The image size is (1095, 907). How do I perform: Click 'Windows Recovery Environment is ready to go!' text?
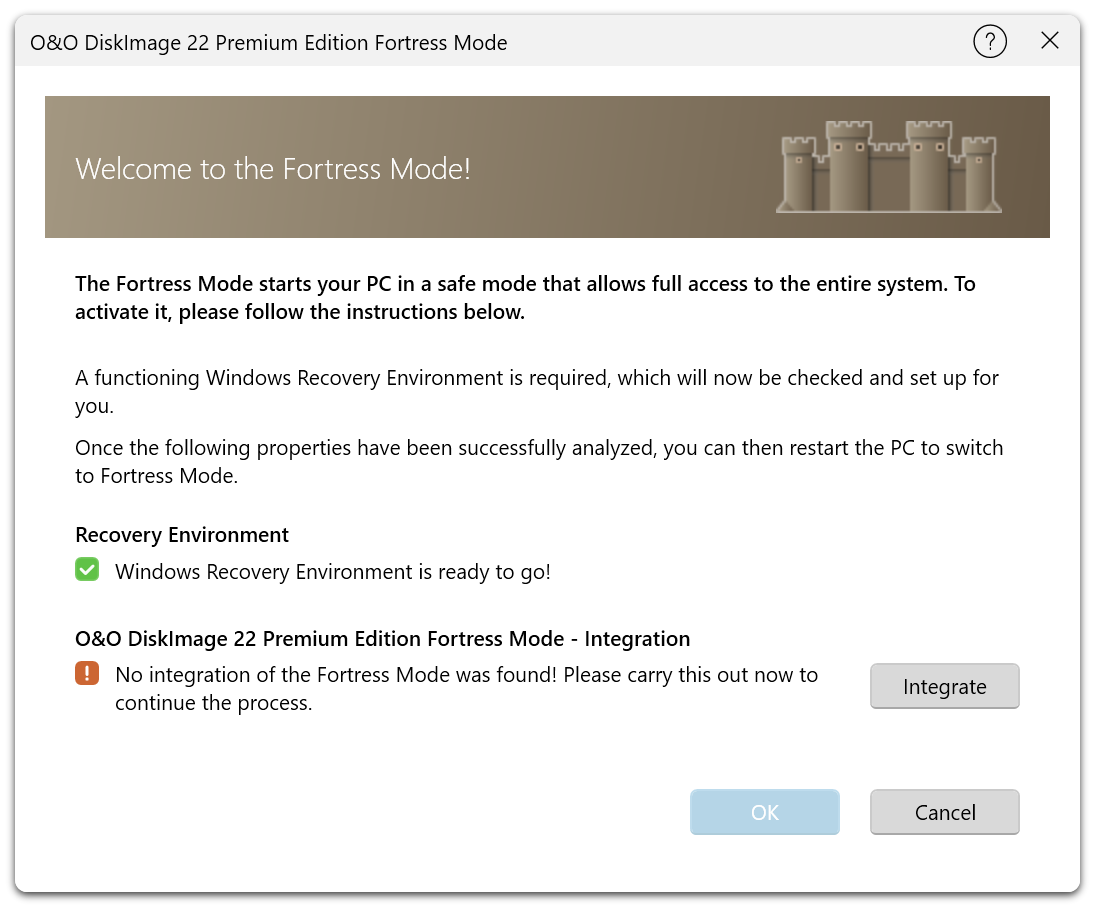[x=332, y=572]
